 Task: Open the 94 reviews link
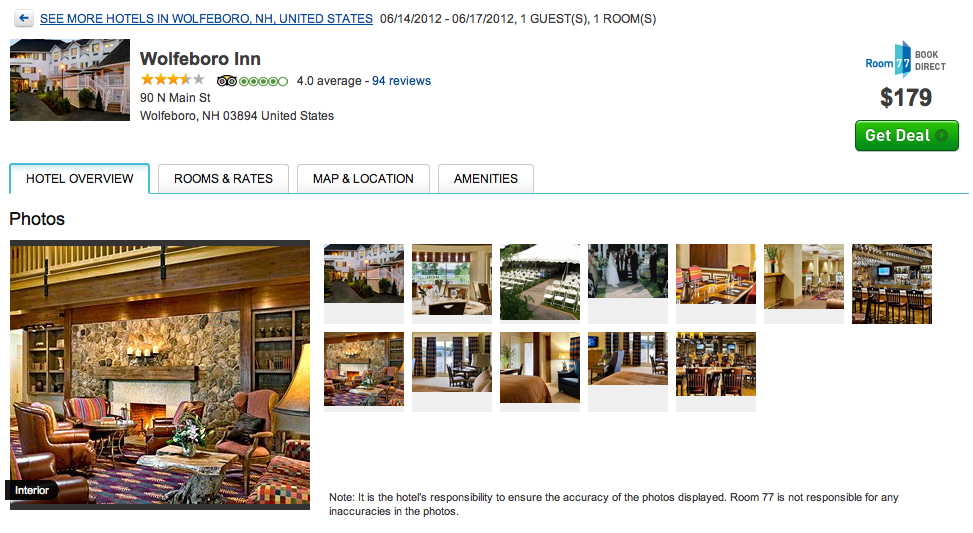pos(401,81)
